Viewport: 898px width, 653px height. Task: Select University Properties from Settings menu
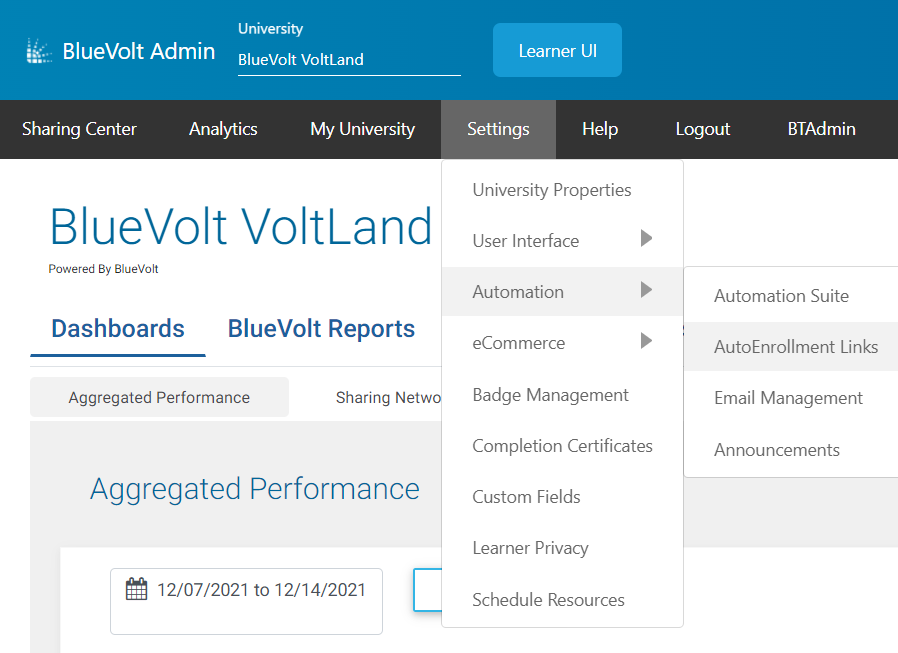click(x=562, y=190)
